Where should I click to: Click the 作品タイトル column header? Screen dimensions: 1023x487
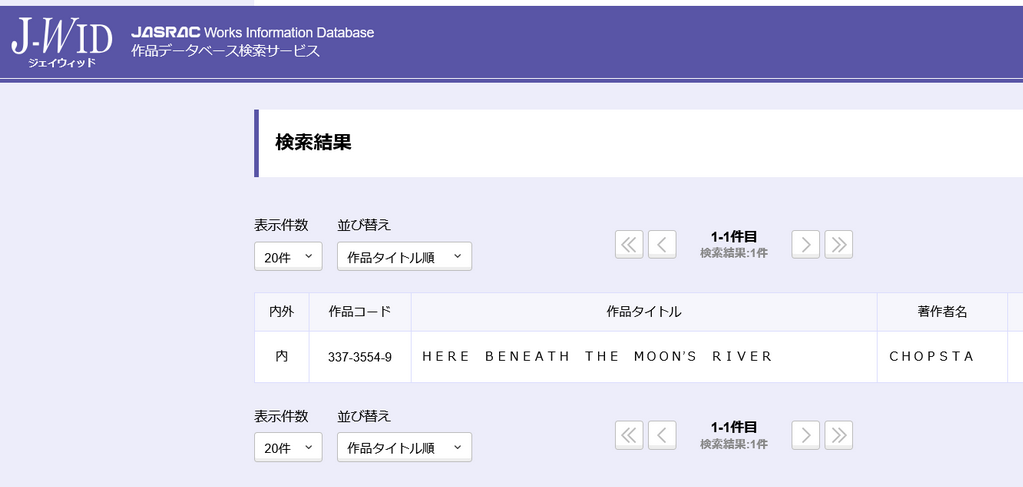(644, 312)
